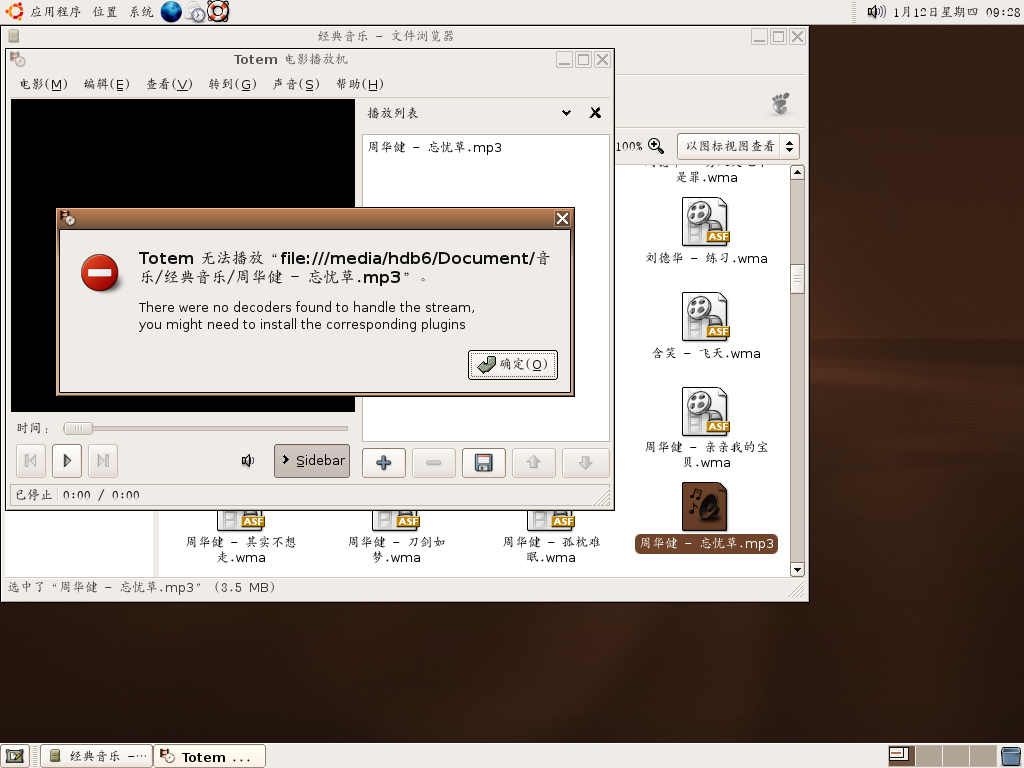This screenshot has height=768, width=1024.
Task: Click the 周华健 - 孤枕难眠.wma file label
Action: click(x=551, y=550)
